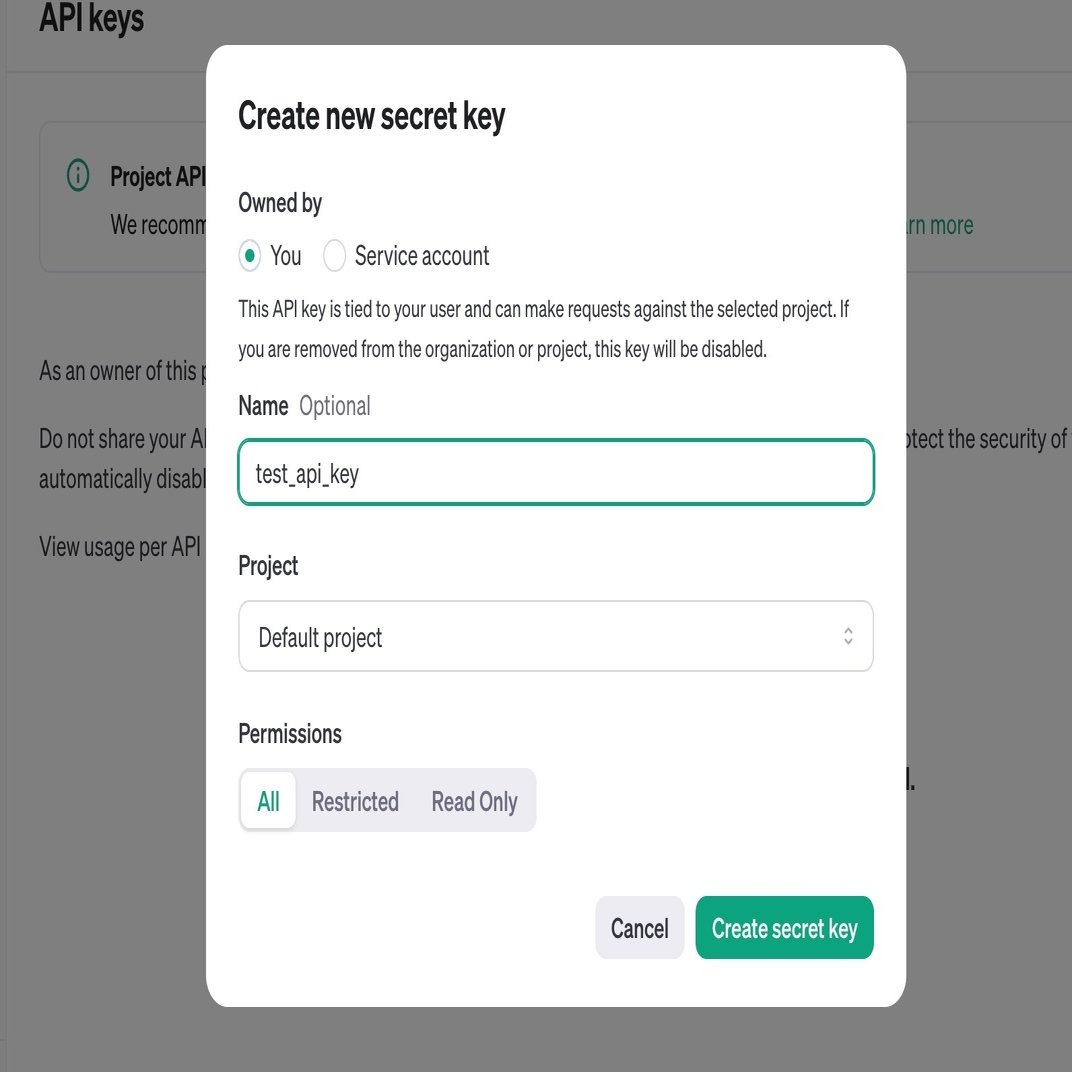Switch permissions to All

coord(268,801)
